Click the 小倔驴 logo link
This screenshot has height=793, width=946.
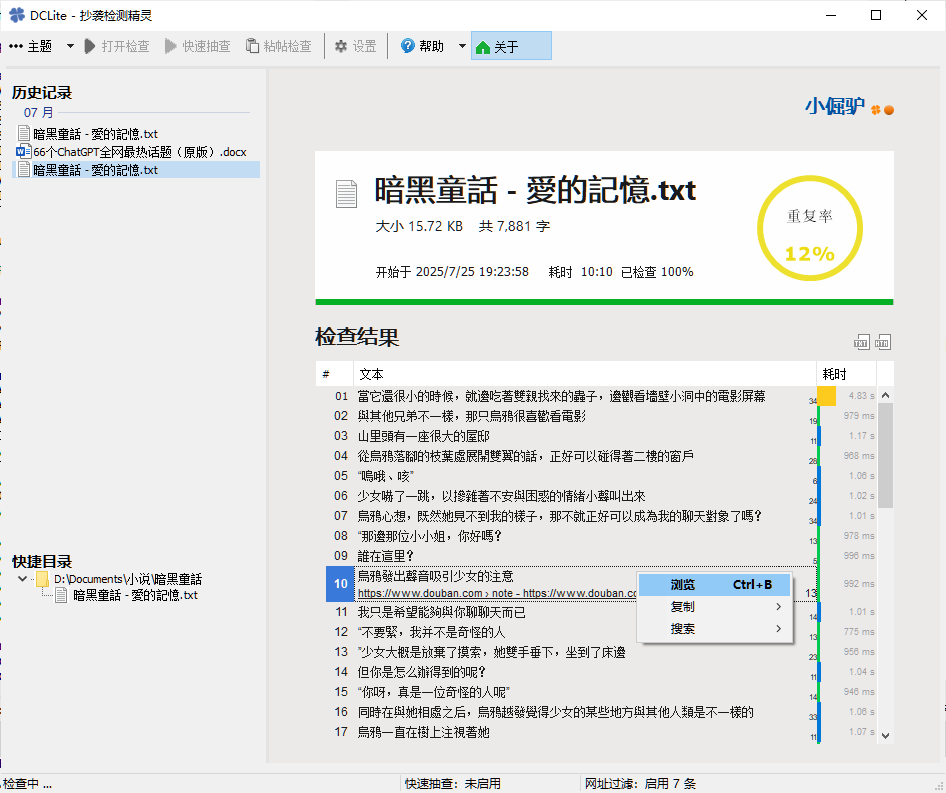pyautogui.click(x=835, y=107)
